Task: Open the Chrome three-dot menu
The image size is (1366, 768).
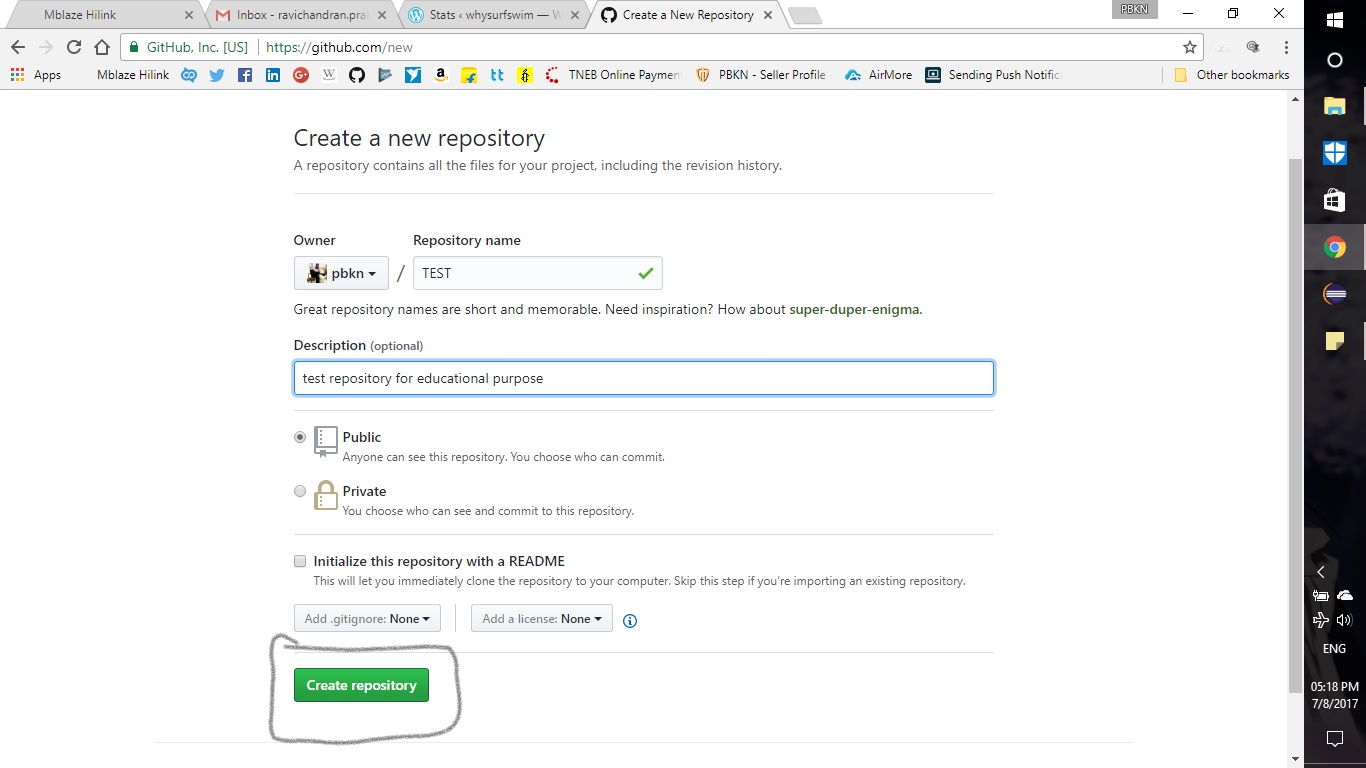Action: click(1286, 47)
